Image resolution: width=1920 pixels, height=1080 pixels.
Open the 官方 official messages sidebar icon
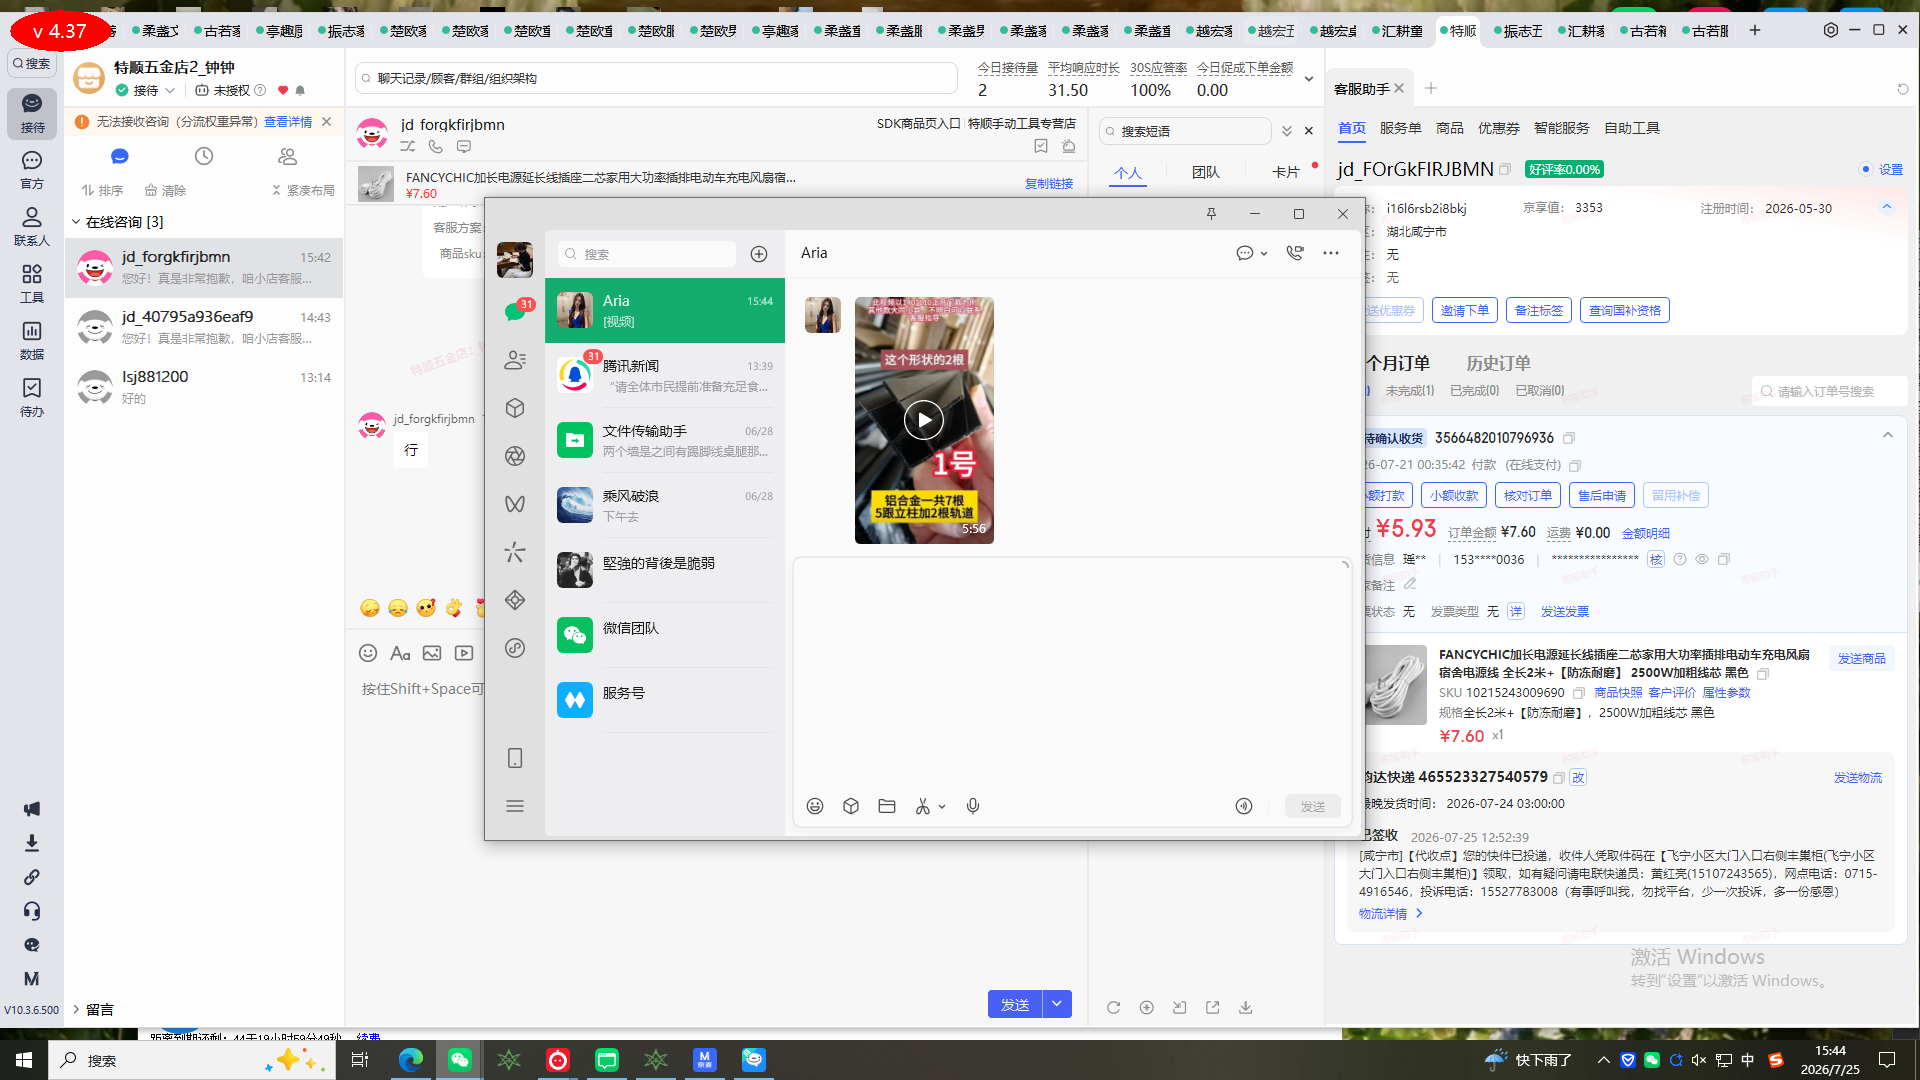tap(32, 170)
